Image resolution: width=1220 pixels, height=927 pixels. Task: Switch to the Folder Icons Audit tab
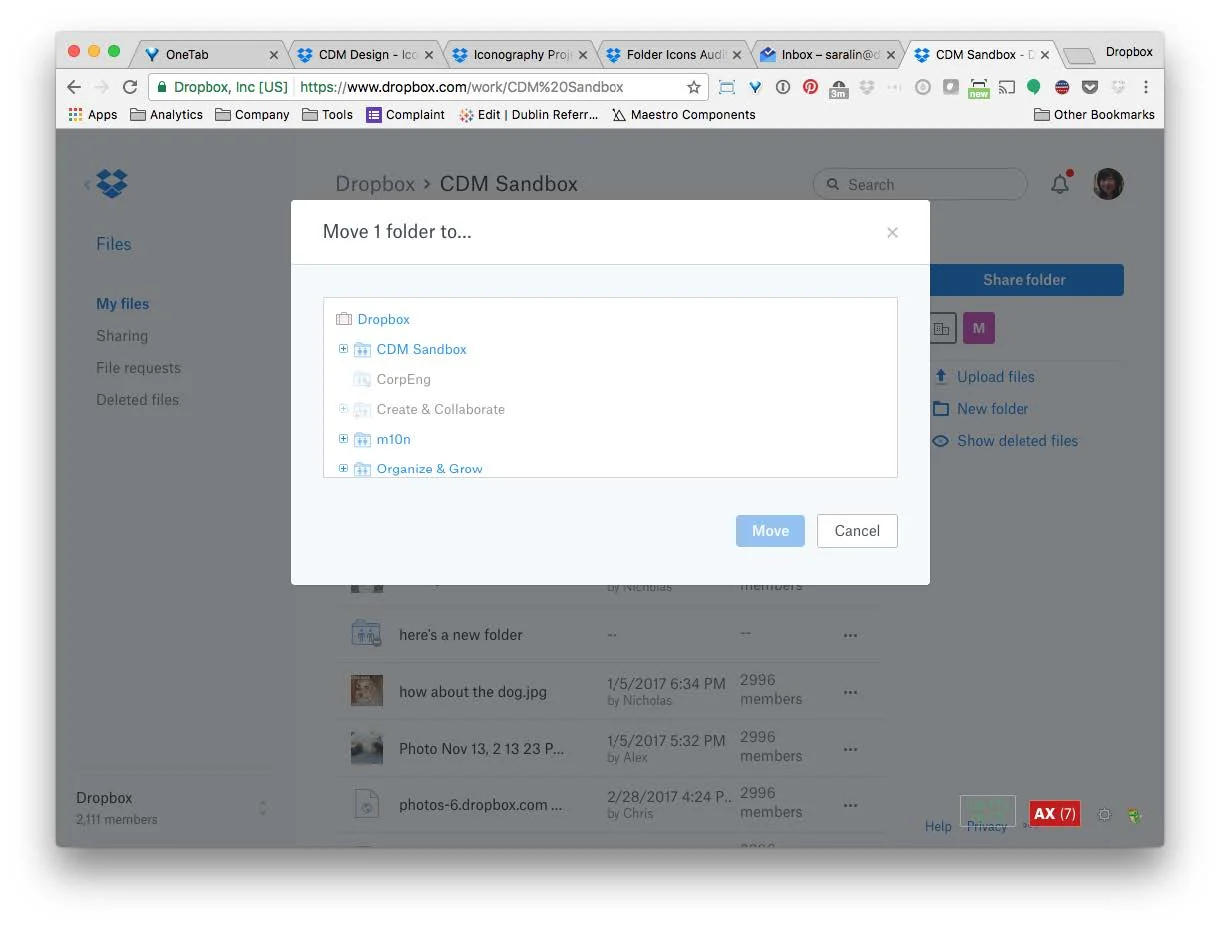point(675,55)
